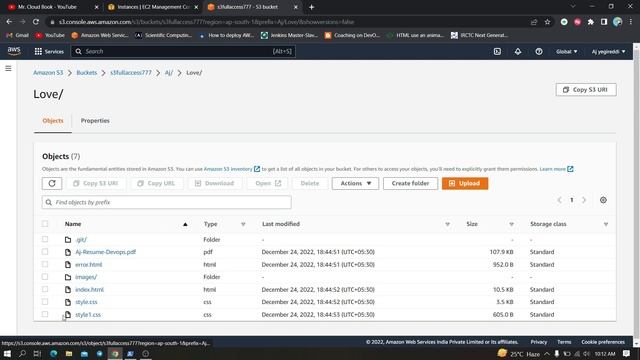Open the help question-mark icon
The image size is (640, 360).
click(x=539, y=51)
